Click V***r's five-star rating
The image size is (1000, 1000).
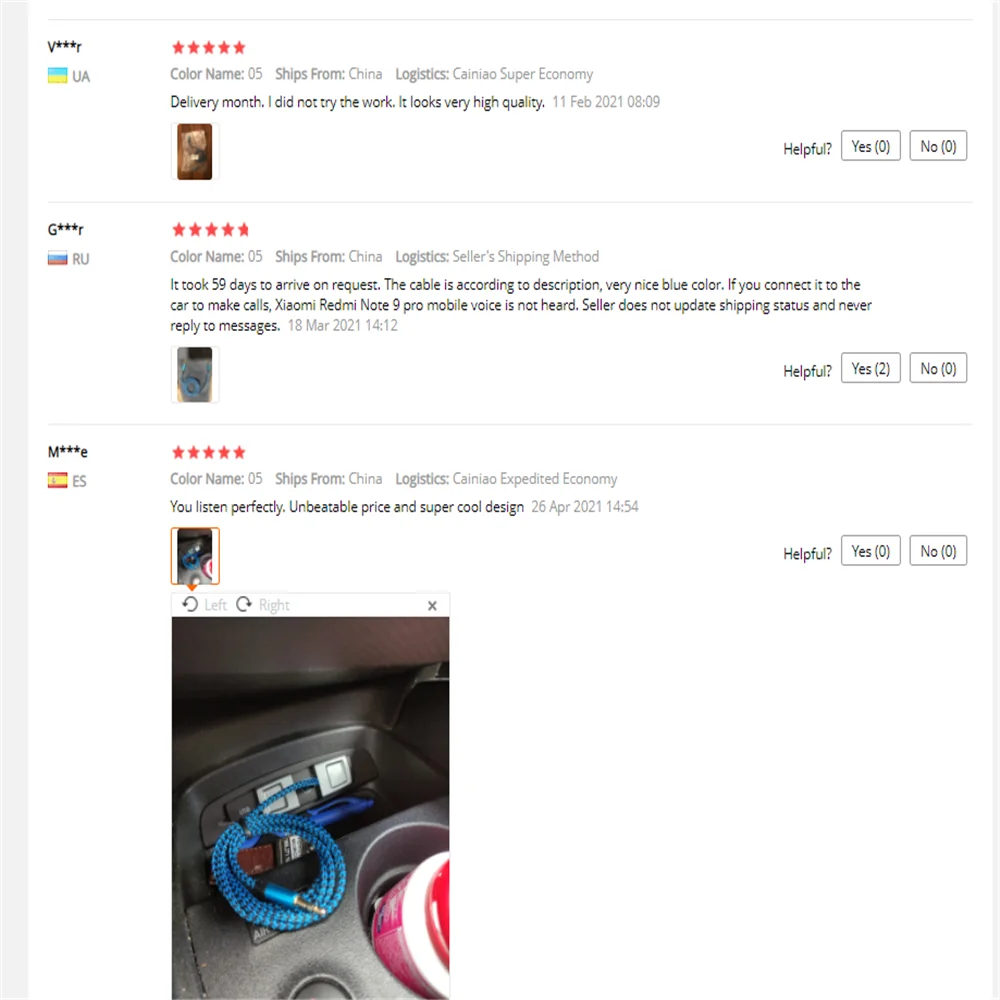(x=209, y=47)
